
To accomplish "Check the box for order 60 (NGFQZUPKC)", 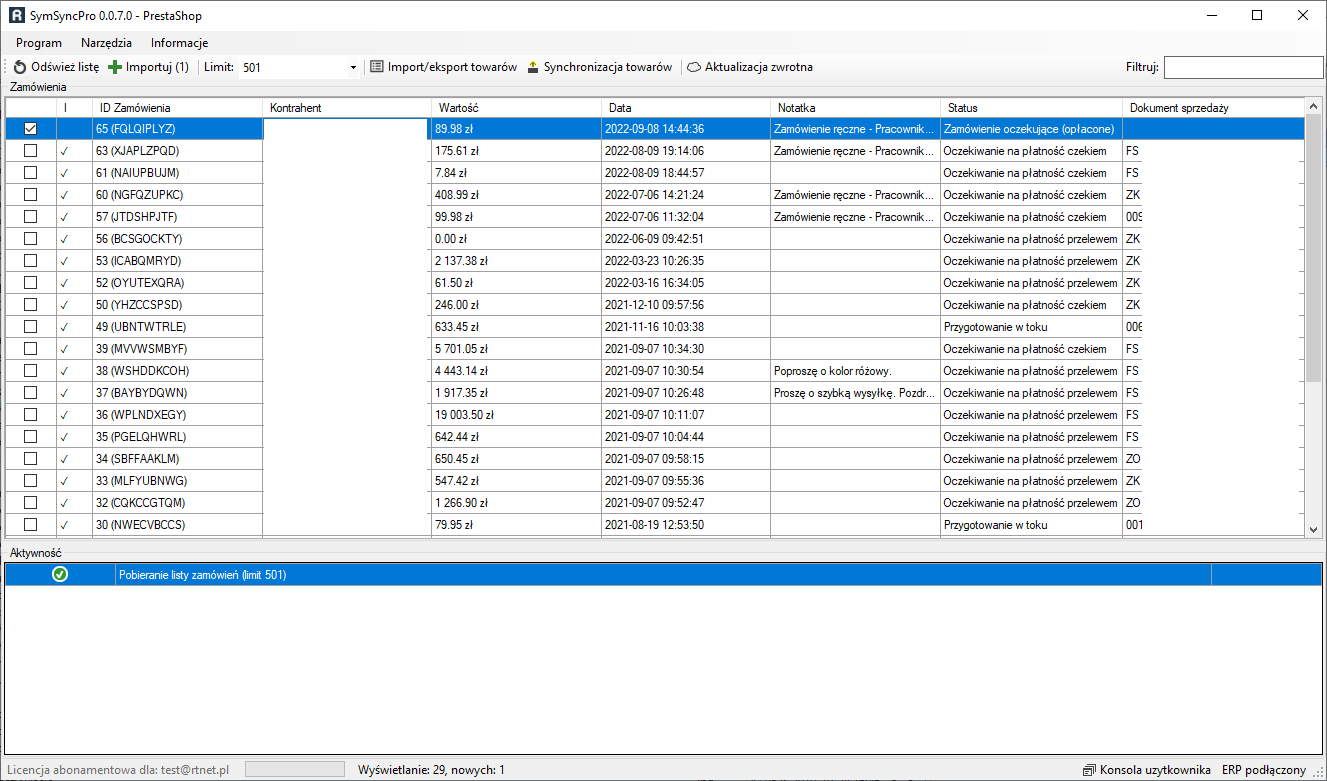I will pyautogui.click(x=31, y=195).
